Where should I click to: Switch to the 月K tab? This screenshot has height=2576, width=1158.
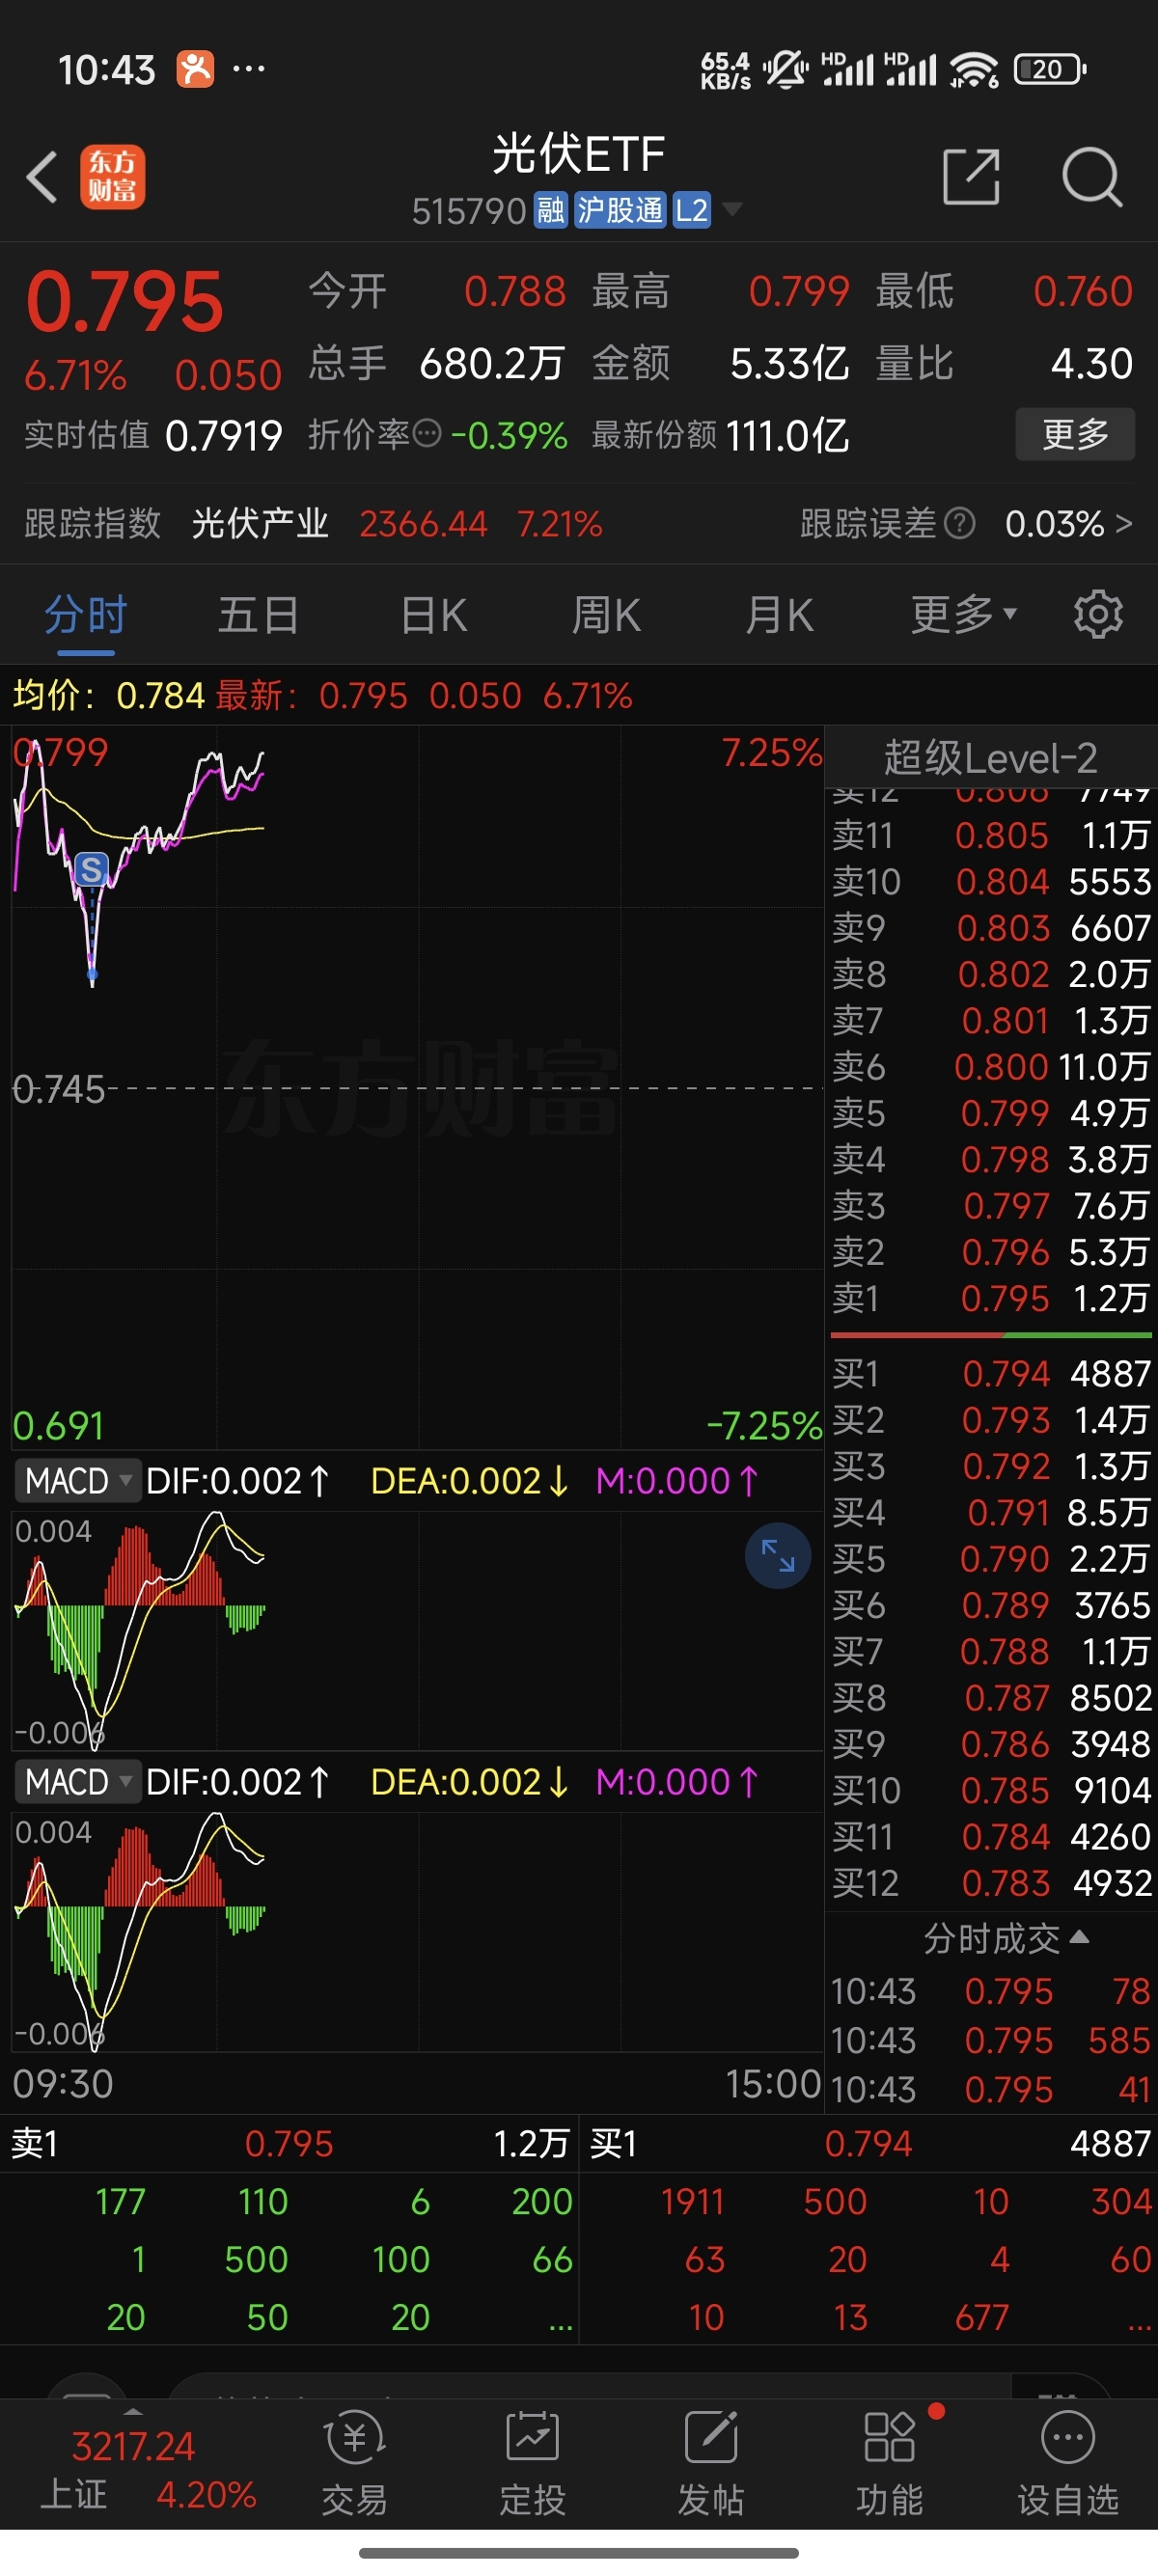(779, 615)
